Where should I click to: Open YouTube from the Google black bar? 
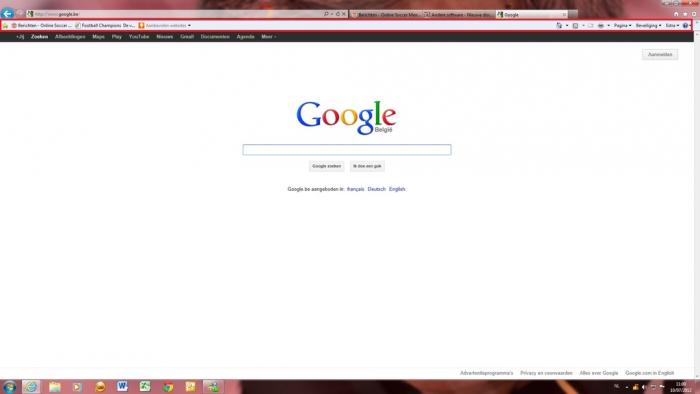tap(139, 37)
